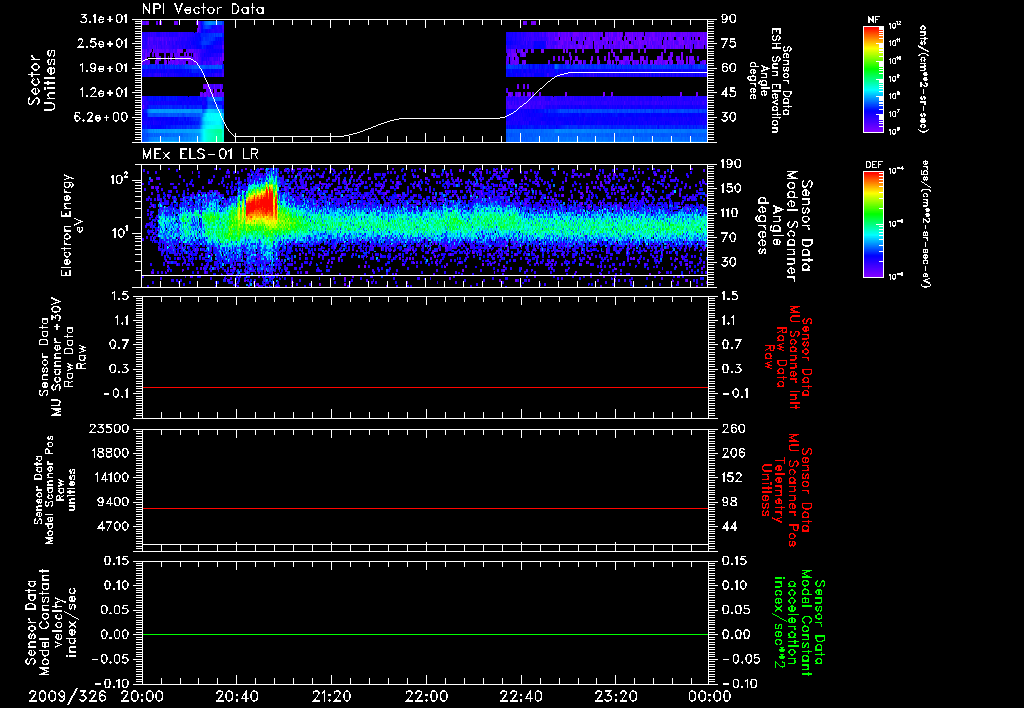Click the '90' sun elevation tick
Screen dimensions: 1024x708
click(x=728, y=19)
